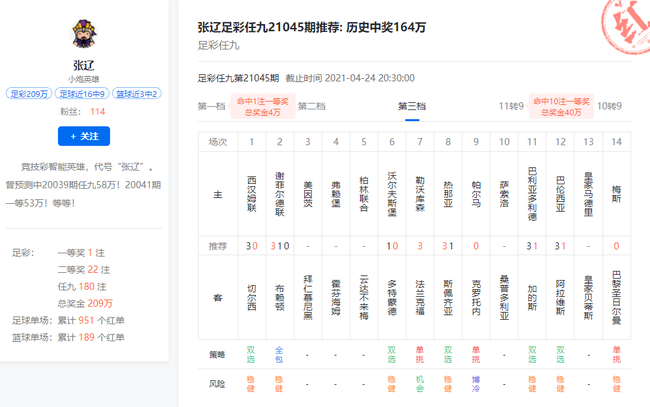Viewport: 650px width, 407px height.
Task: Click away team 克罗托内 in match 9
Action: [x=476, y=298]
